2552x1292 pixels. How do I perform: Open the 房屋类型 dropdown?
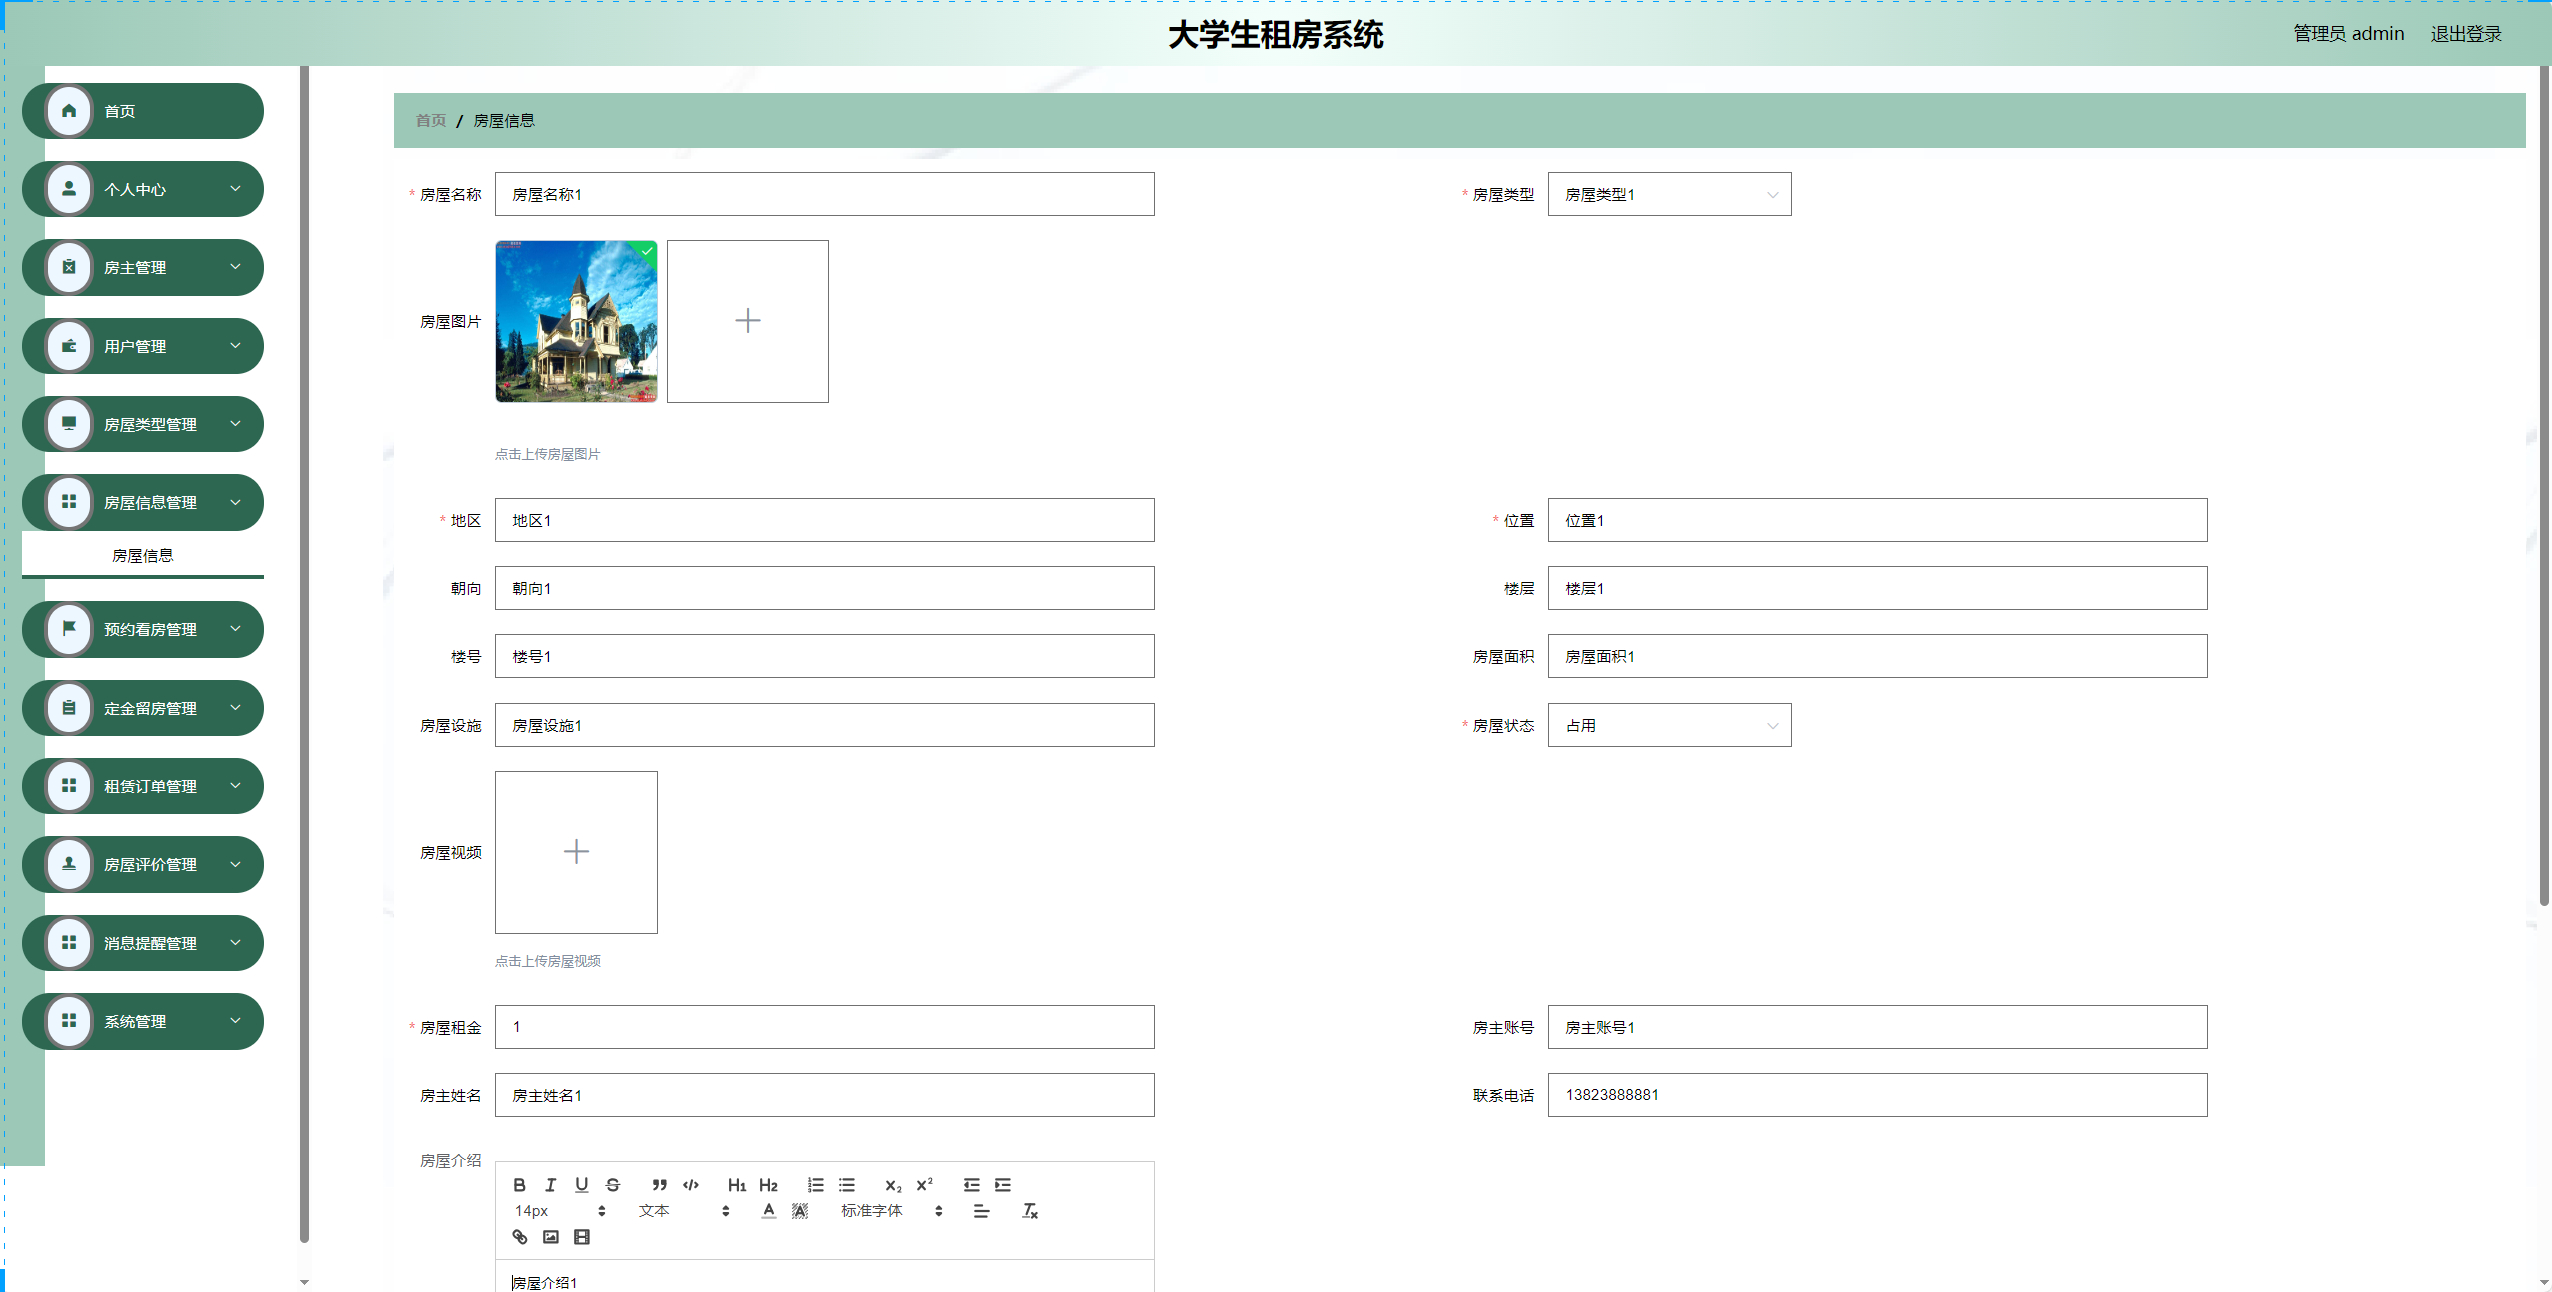1669,195
